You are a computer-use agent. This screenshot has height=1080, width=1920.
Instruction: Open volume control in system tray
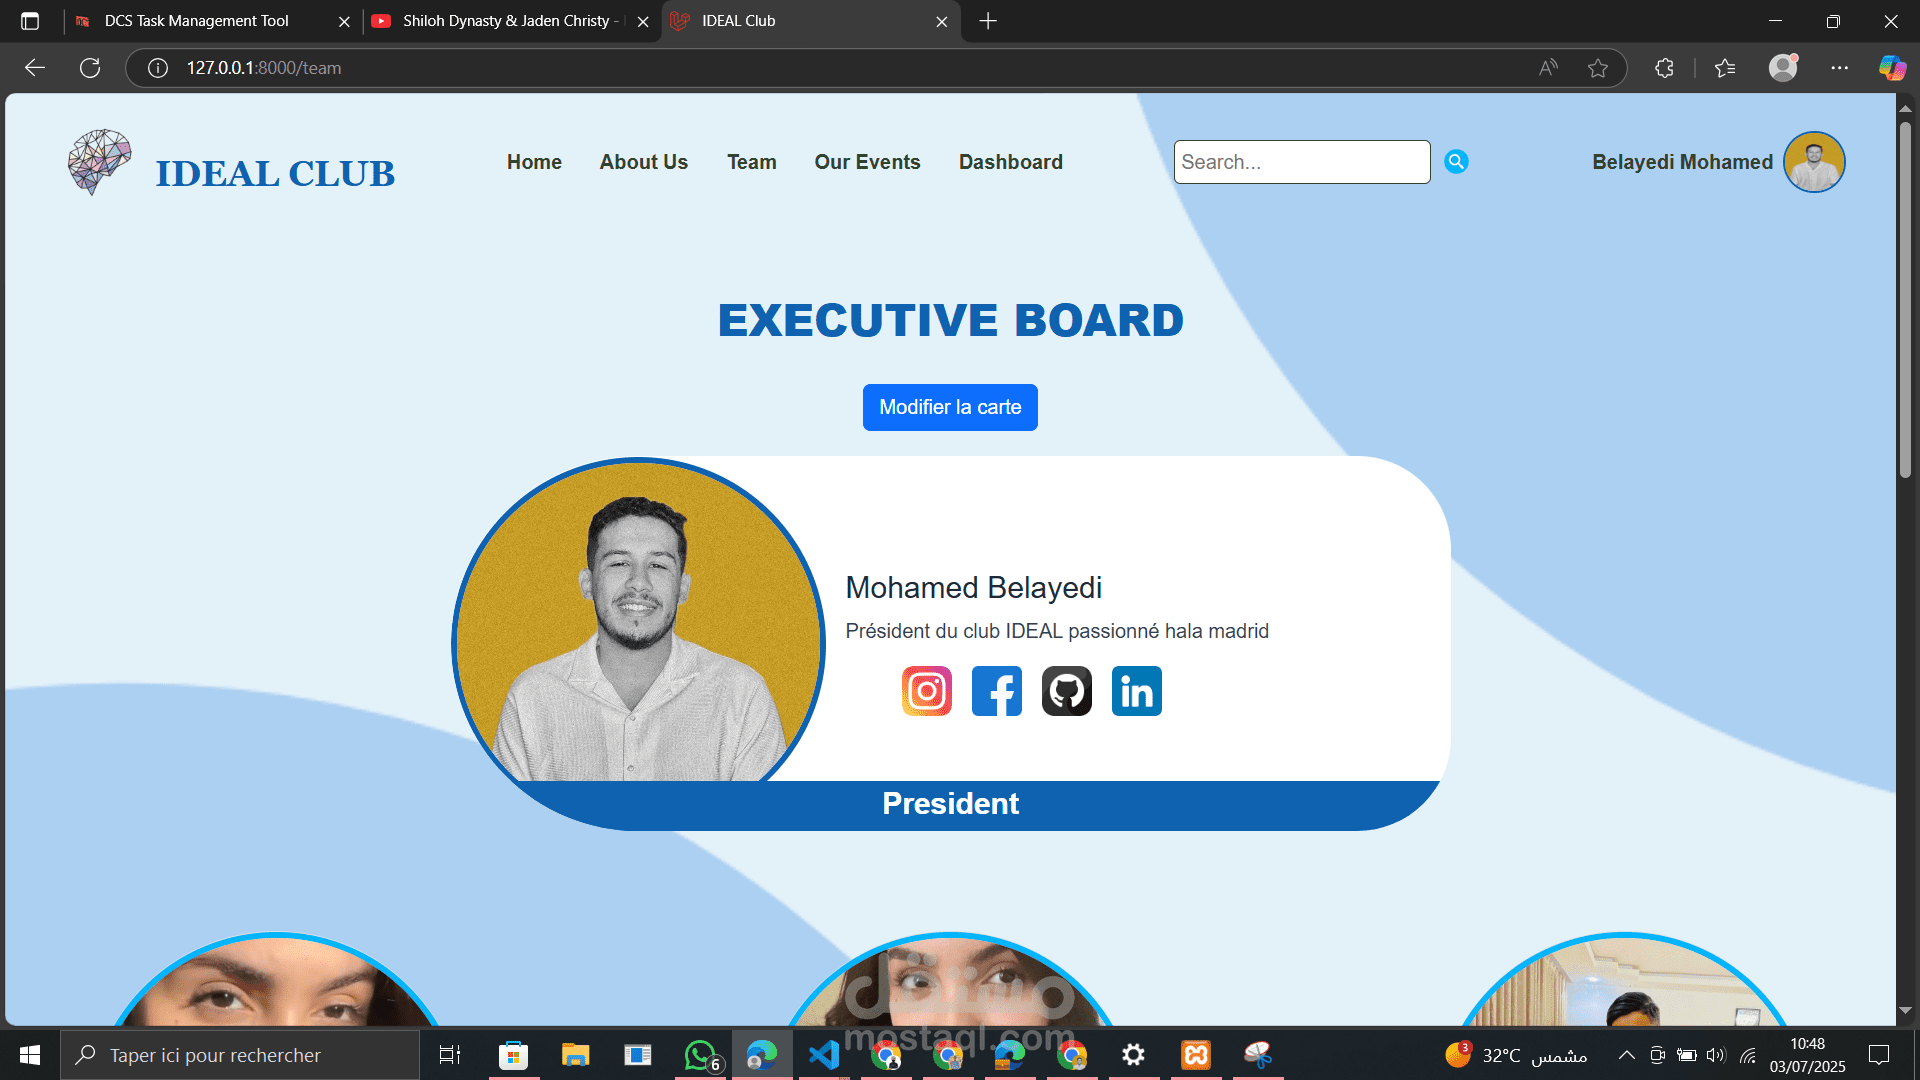(x=1716, y=1055)
